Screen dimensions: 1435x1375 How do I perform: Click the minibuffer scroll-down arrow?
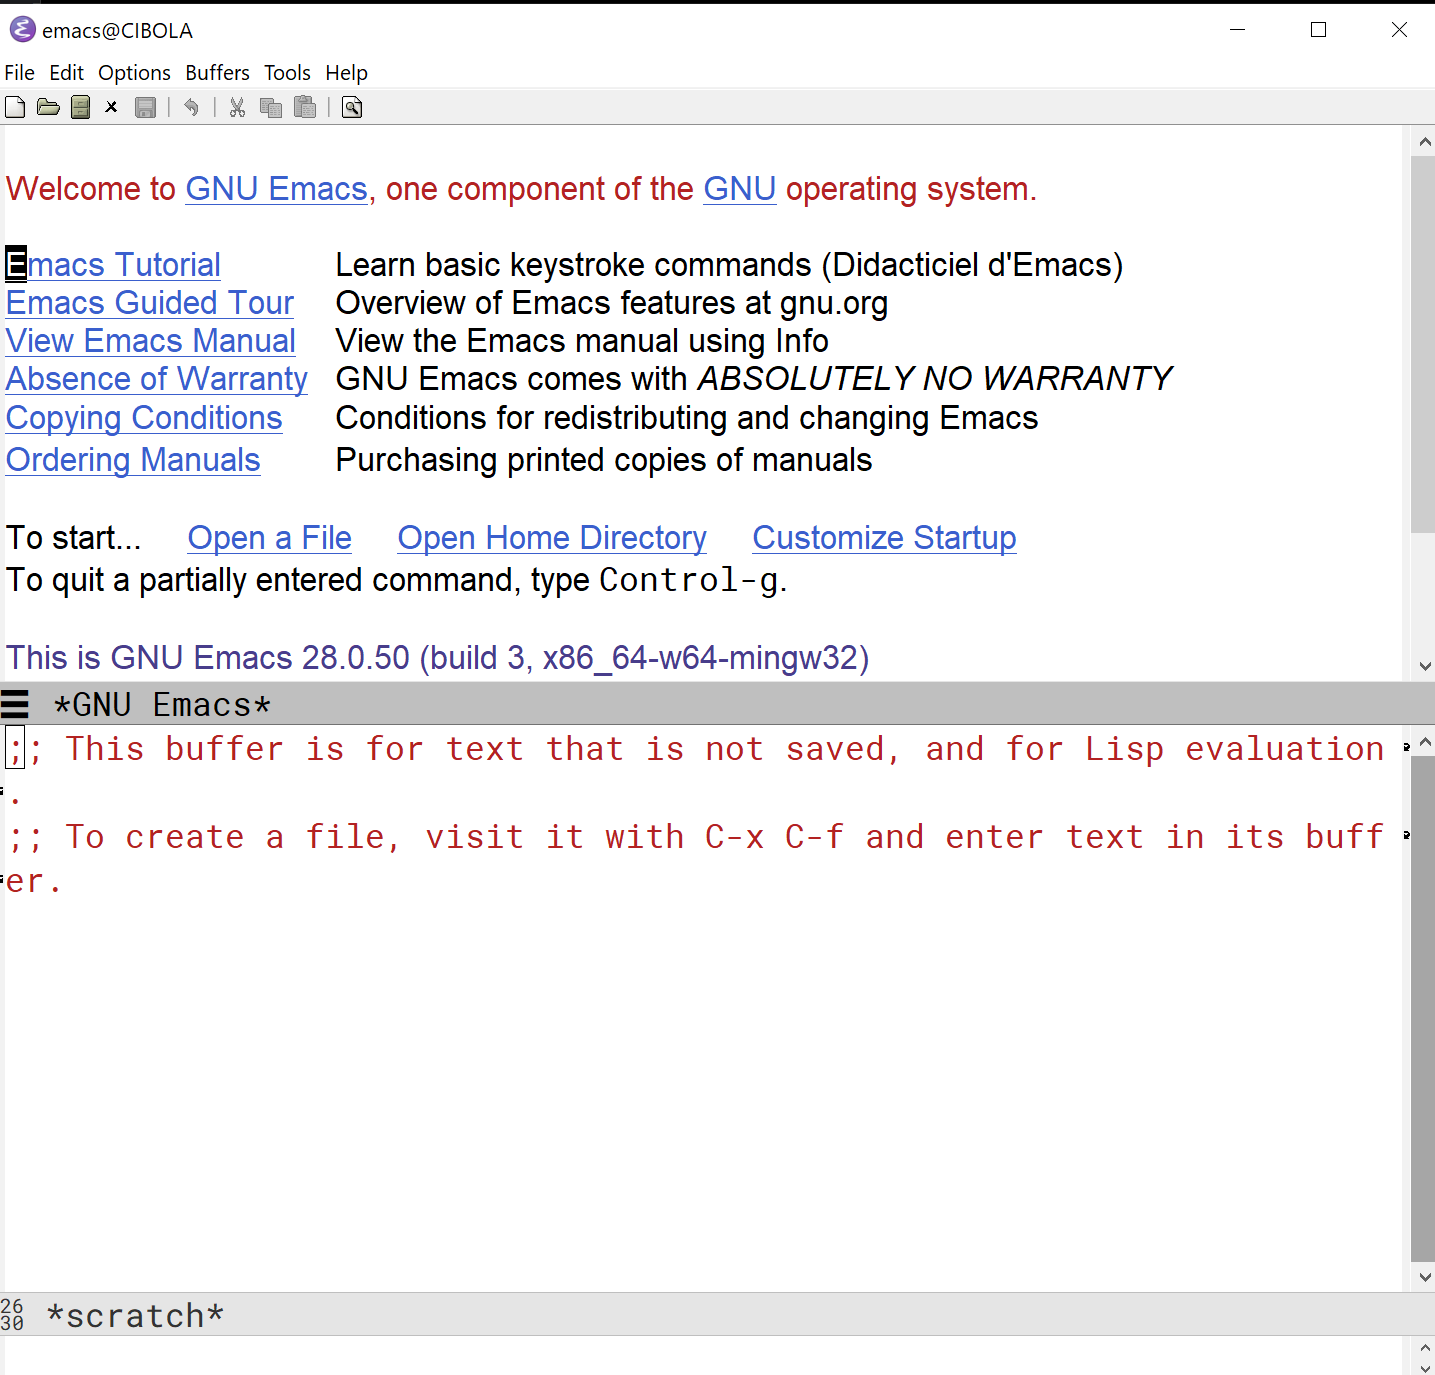coord(1424,1367)
